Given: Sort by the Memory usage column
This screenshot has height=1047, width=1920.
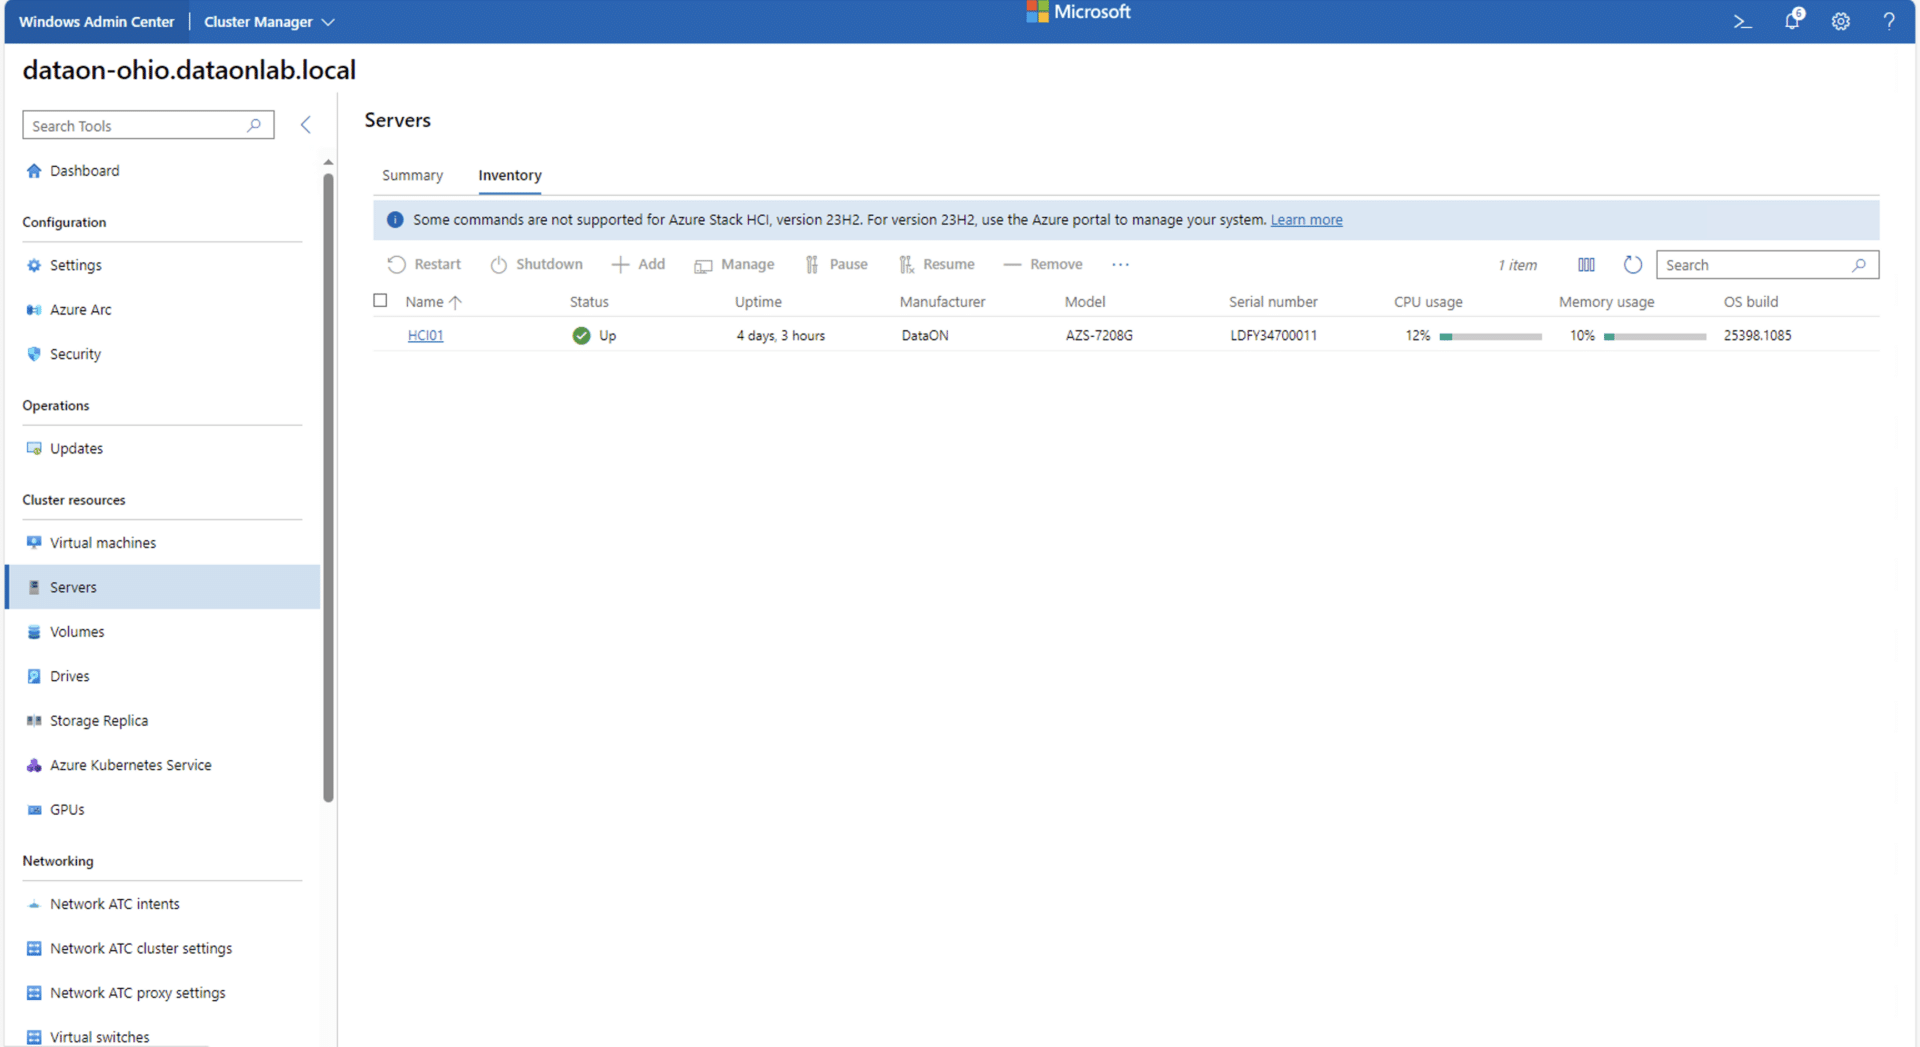Looking at the screenshot, I should (x=1606, y=302).
